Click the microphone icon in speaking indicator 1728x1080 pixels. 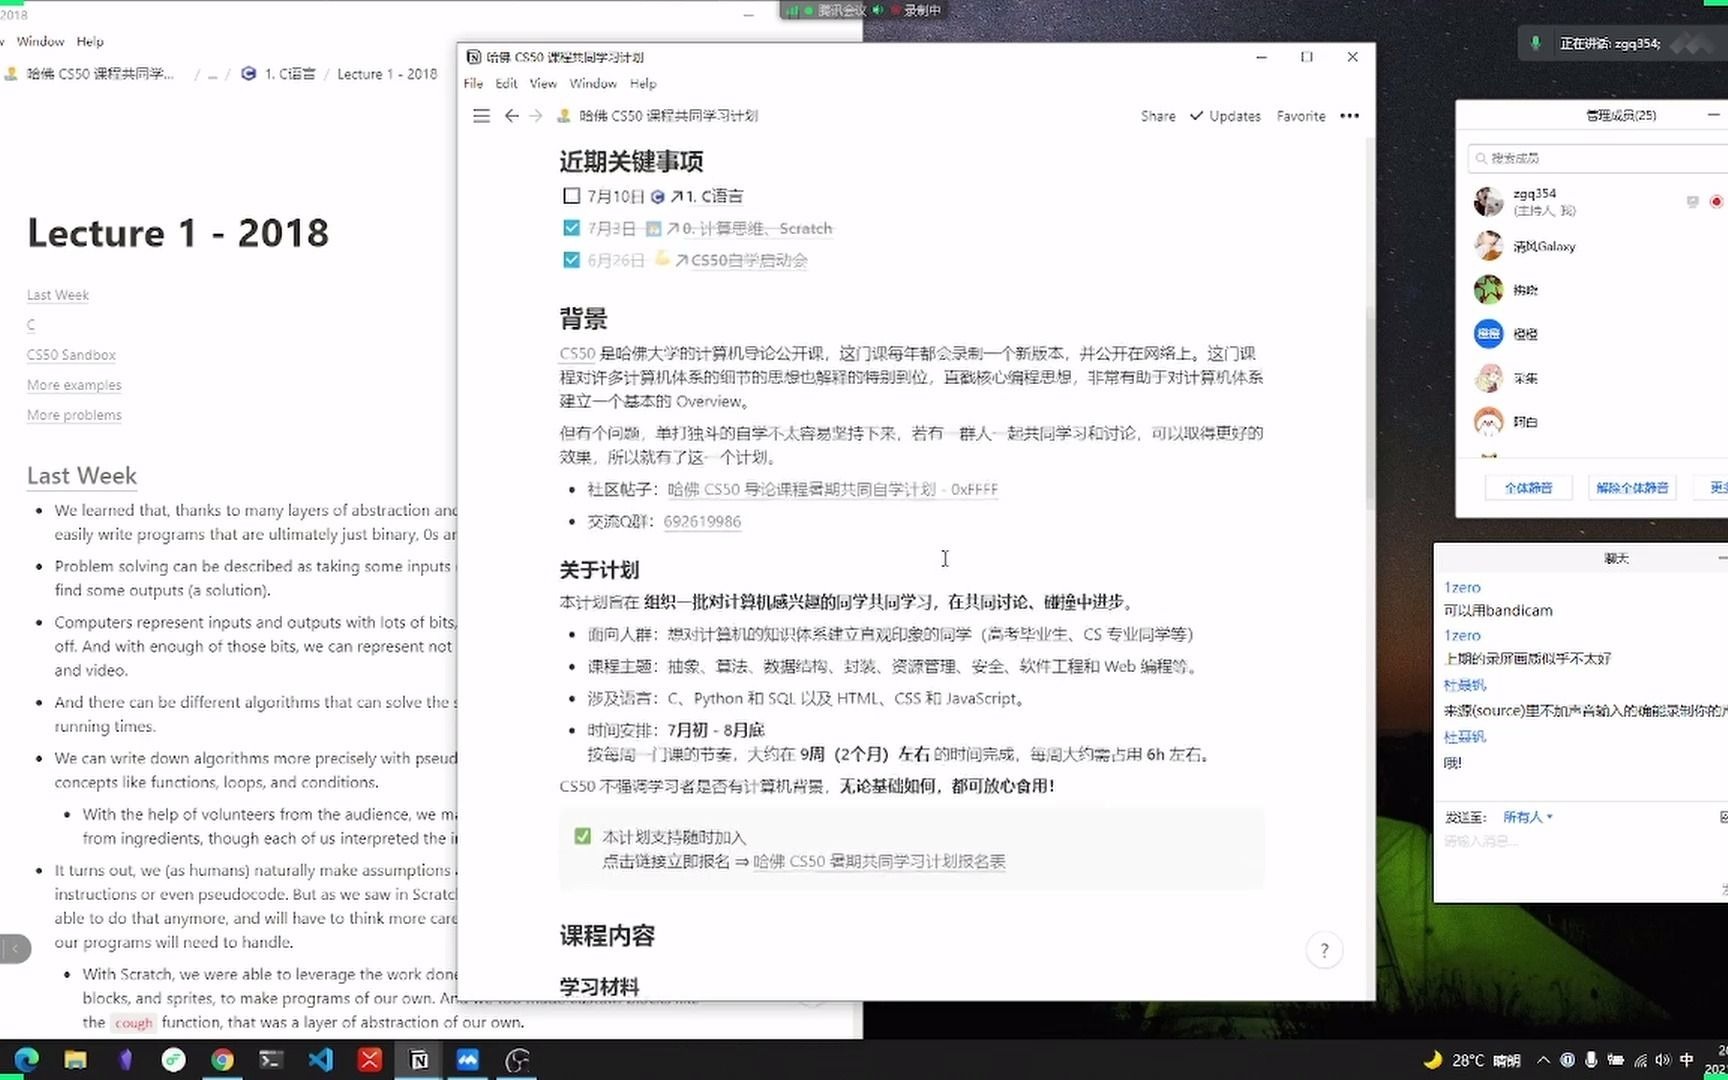click(x=1535, y=43)
